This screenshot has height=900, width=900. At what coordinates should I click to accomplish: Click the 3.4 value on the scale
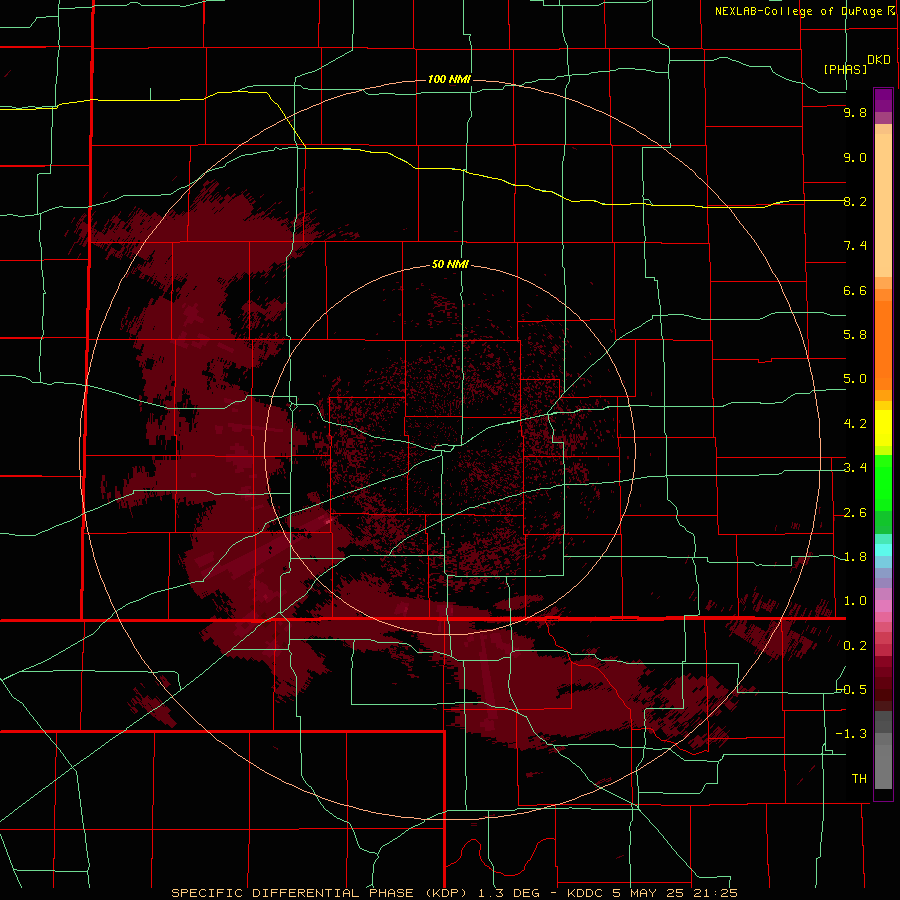click(x=855, y=468)
